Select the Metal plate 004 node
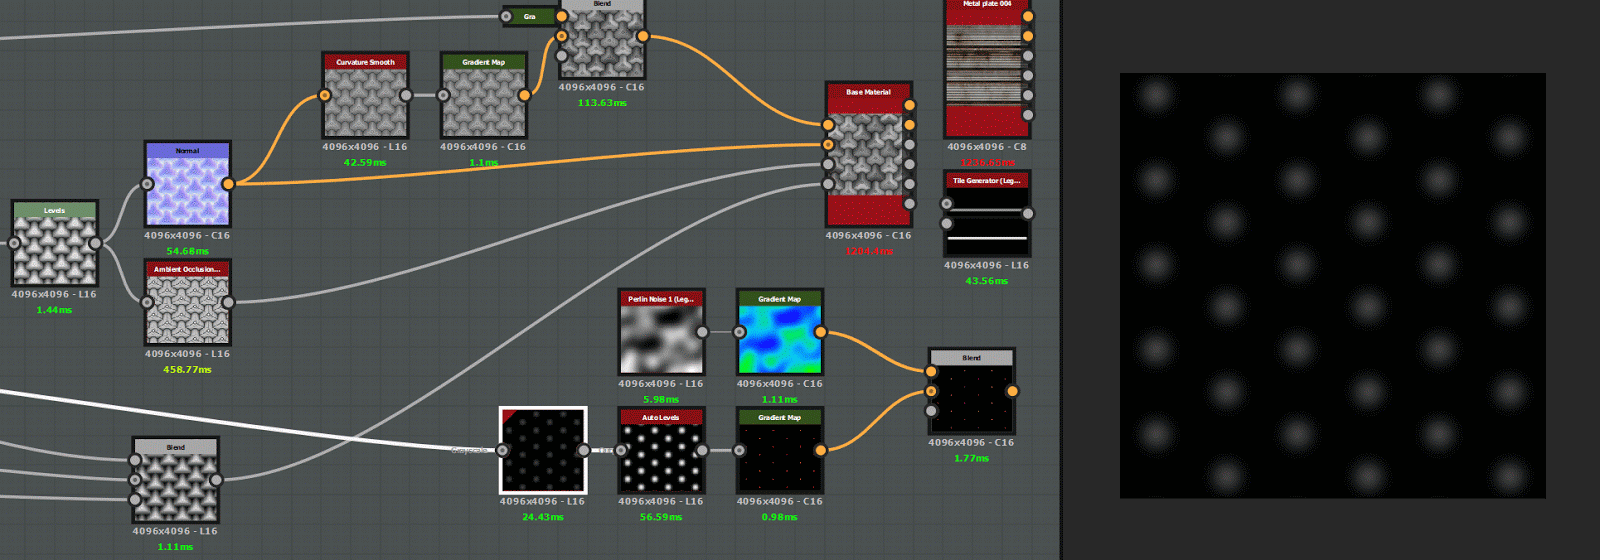Viewport: 1600px width, 560px height. [x=987, y=68]
